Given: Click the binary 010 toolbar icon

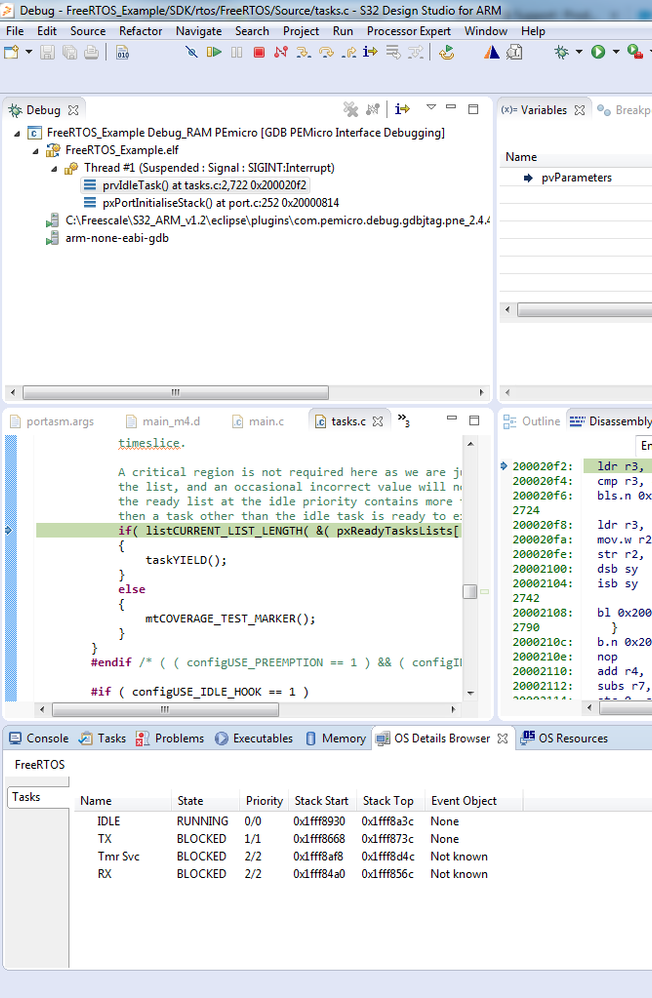Looking at the screenshot, I should pyautogui.click(x=123, y=52).
